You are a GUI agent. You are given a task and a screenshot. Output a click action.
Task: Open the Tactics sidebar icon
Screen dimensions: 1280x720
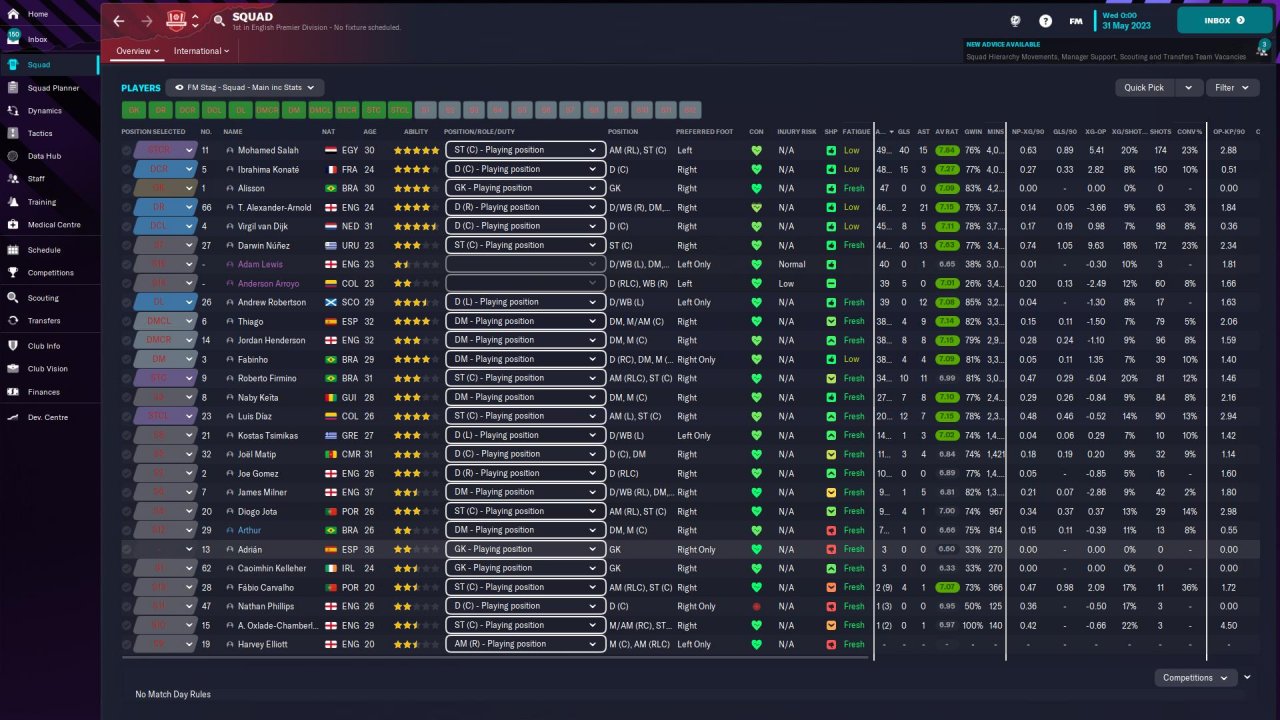[x=13, y=133]
